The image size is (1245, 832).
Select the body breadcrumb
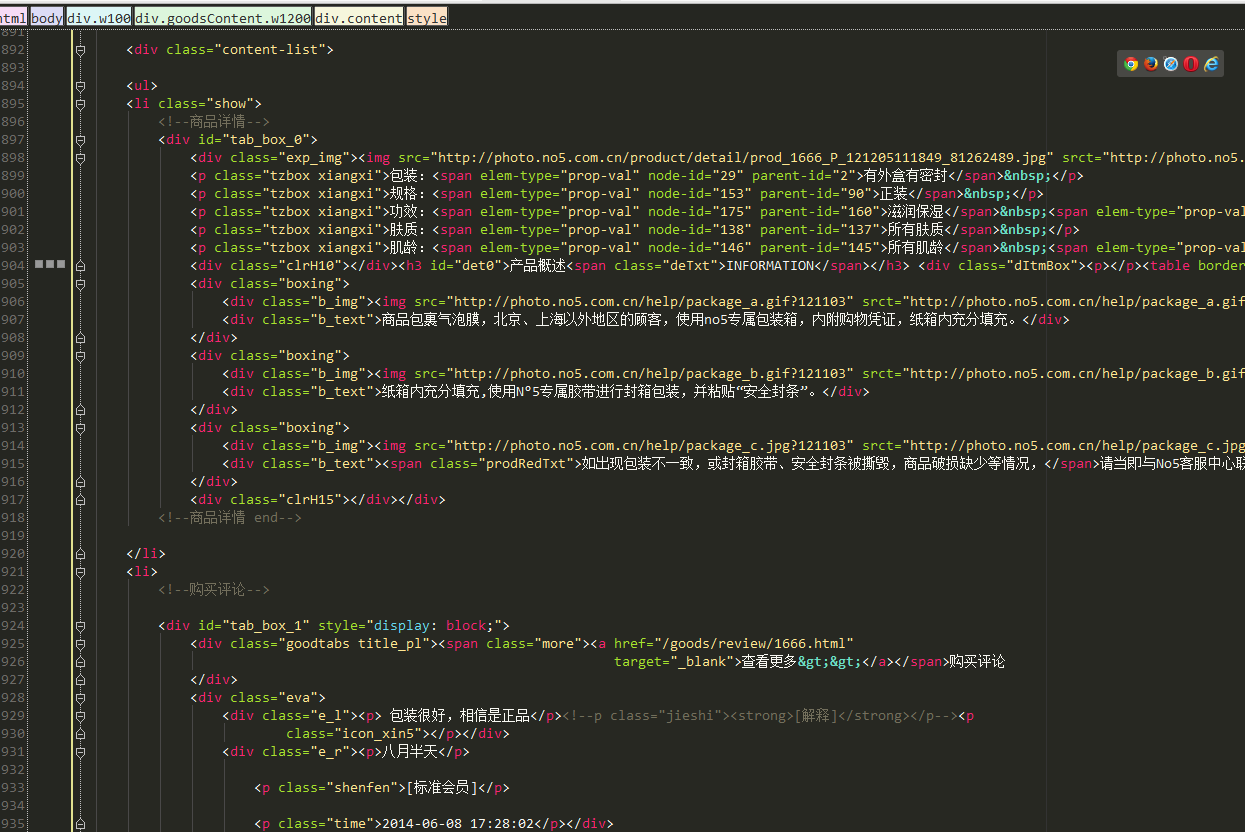tap(47, 18)
